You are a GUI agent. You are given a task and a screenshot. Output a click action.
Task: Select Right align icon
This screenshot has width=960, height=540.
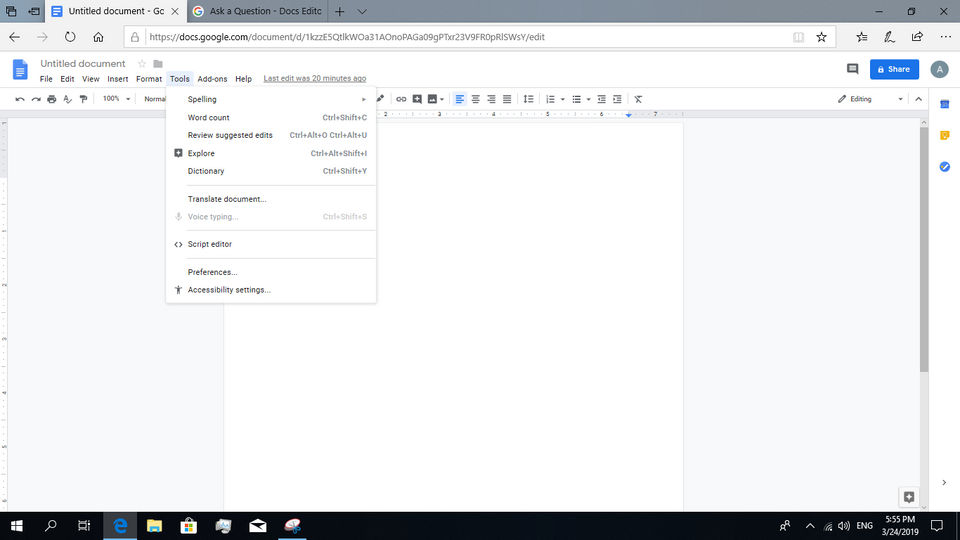(x=491, y=99)
